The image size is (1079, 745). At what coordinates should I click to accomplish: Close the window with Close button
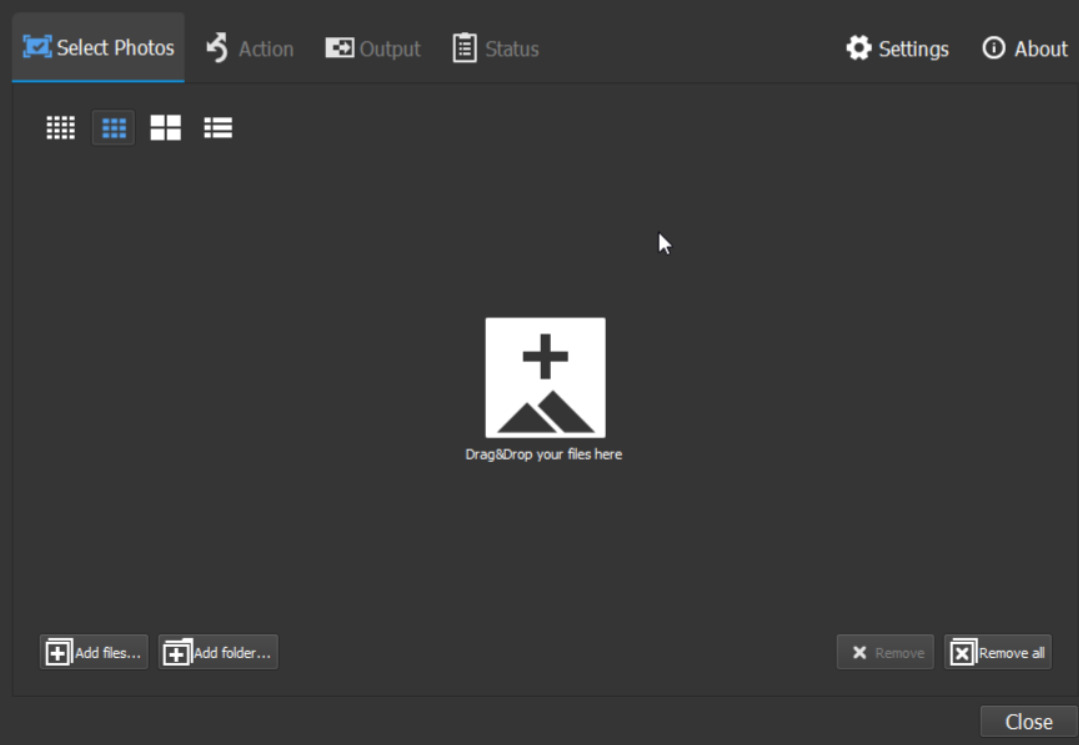point(1029,722)
